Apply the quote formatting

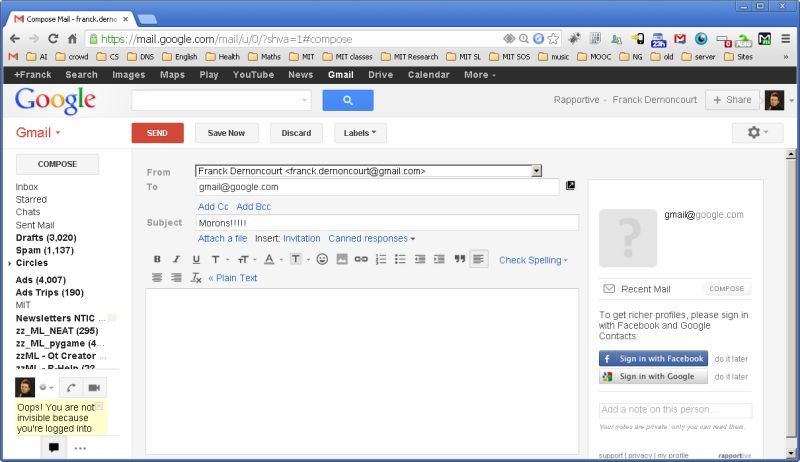click(x=460, y=259)
